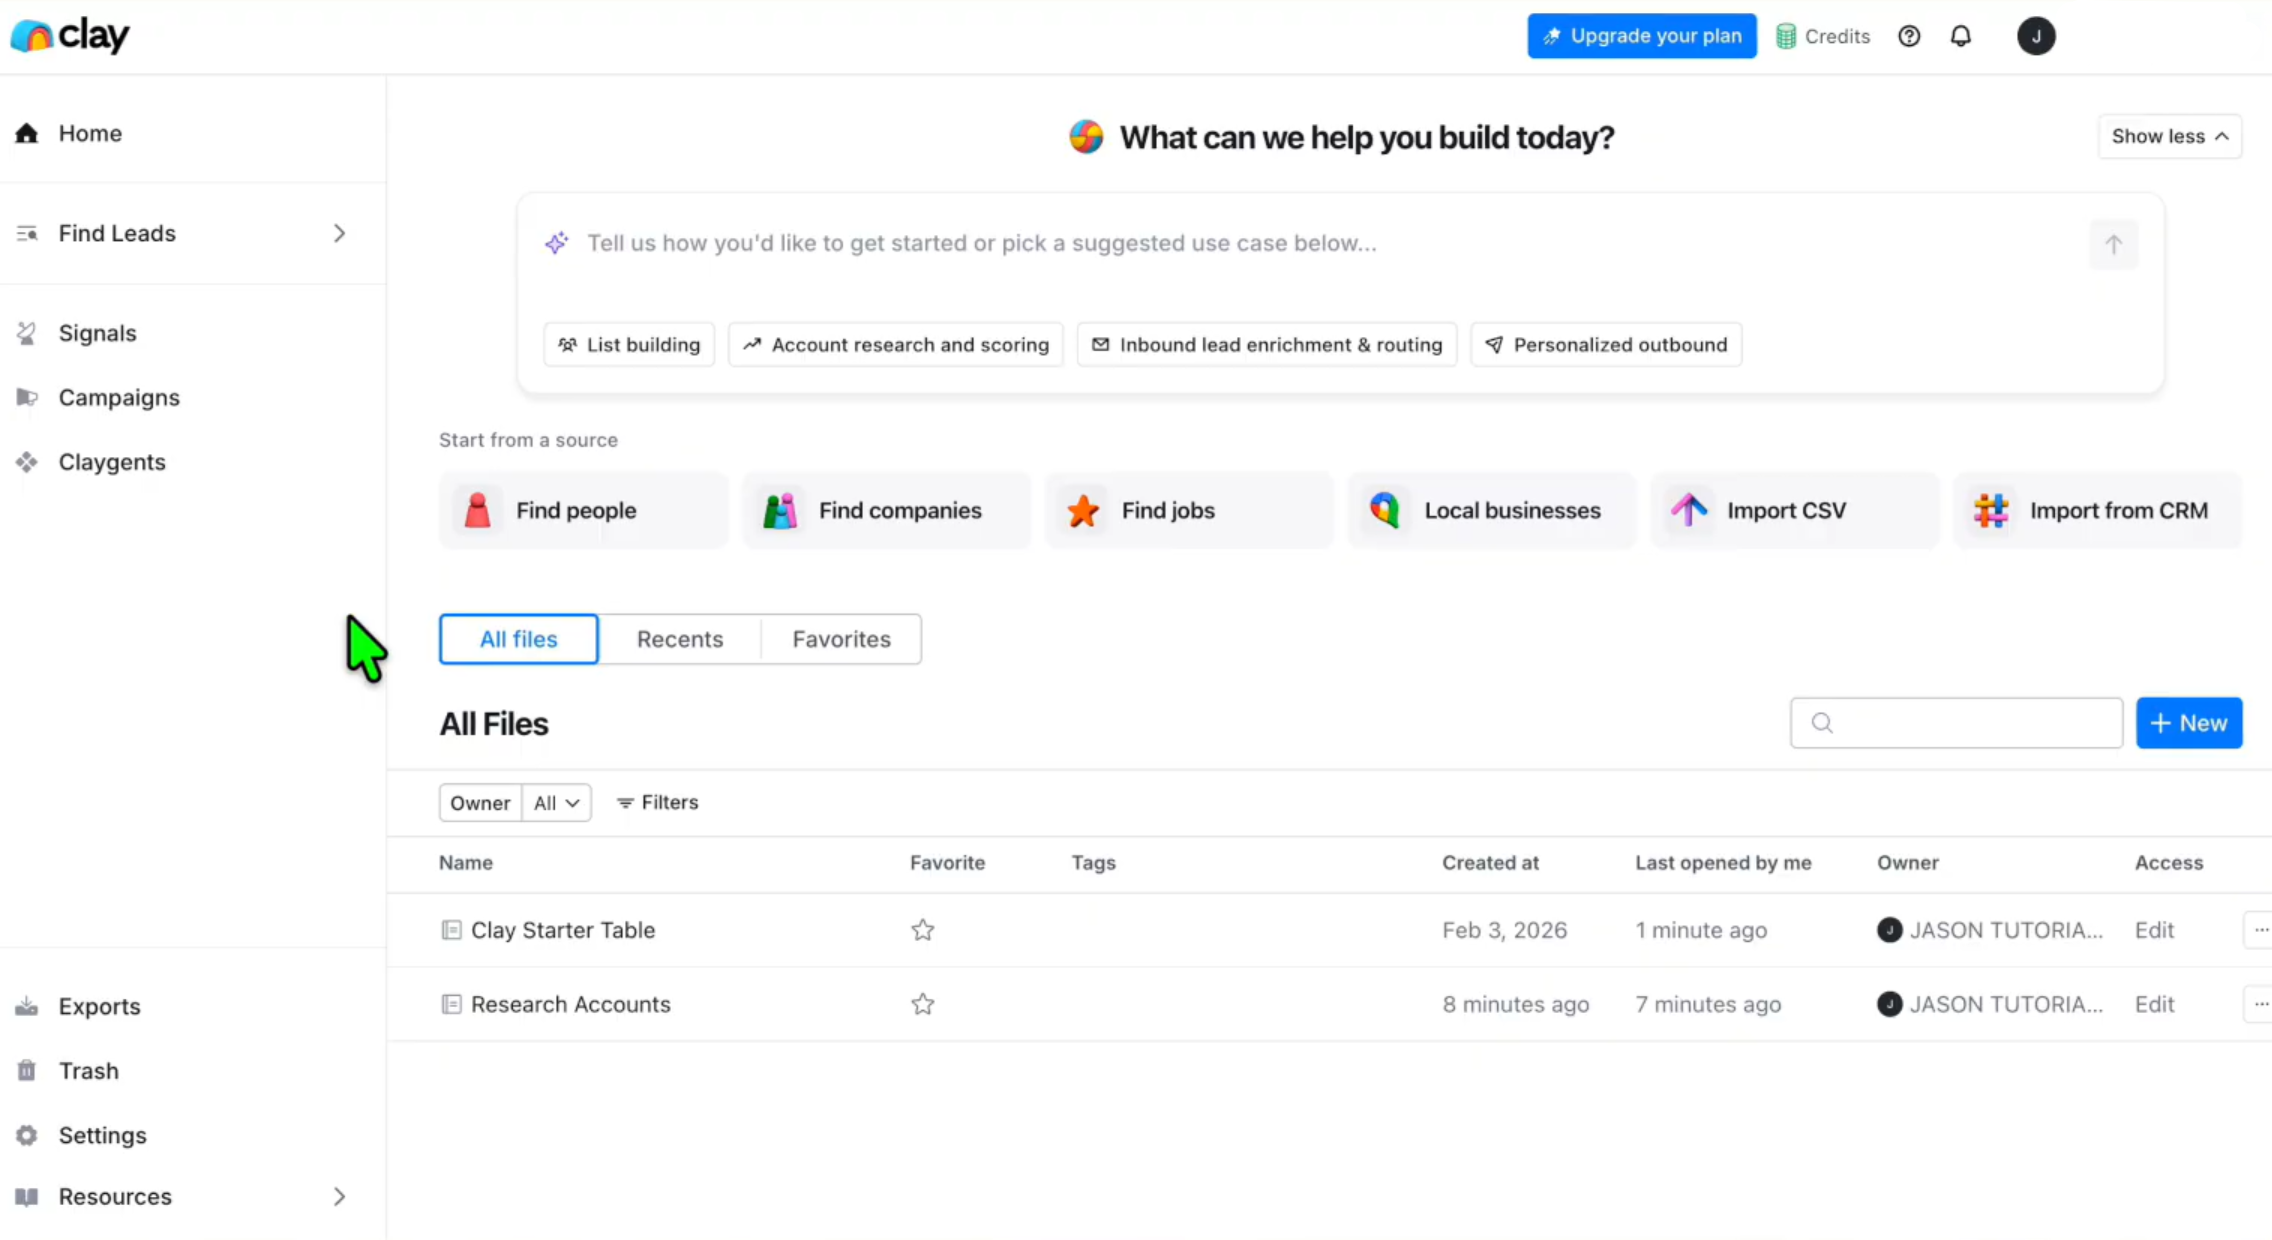Click the Settings gear icon

(27, 1135)
